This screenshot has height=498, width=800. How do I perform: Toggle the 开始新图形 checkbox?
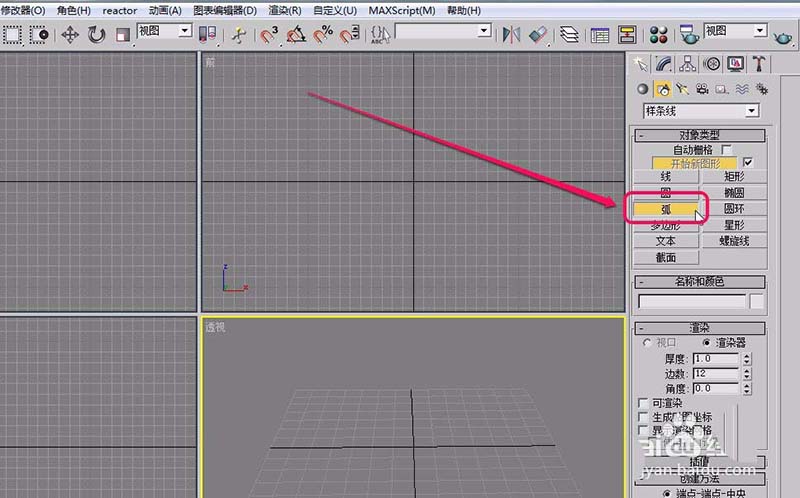(748, 163)
